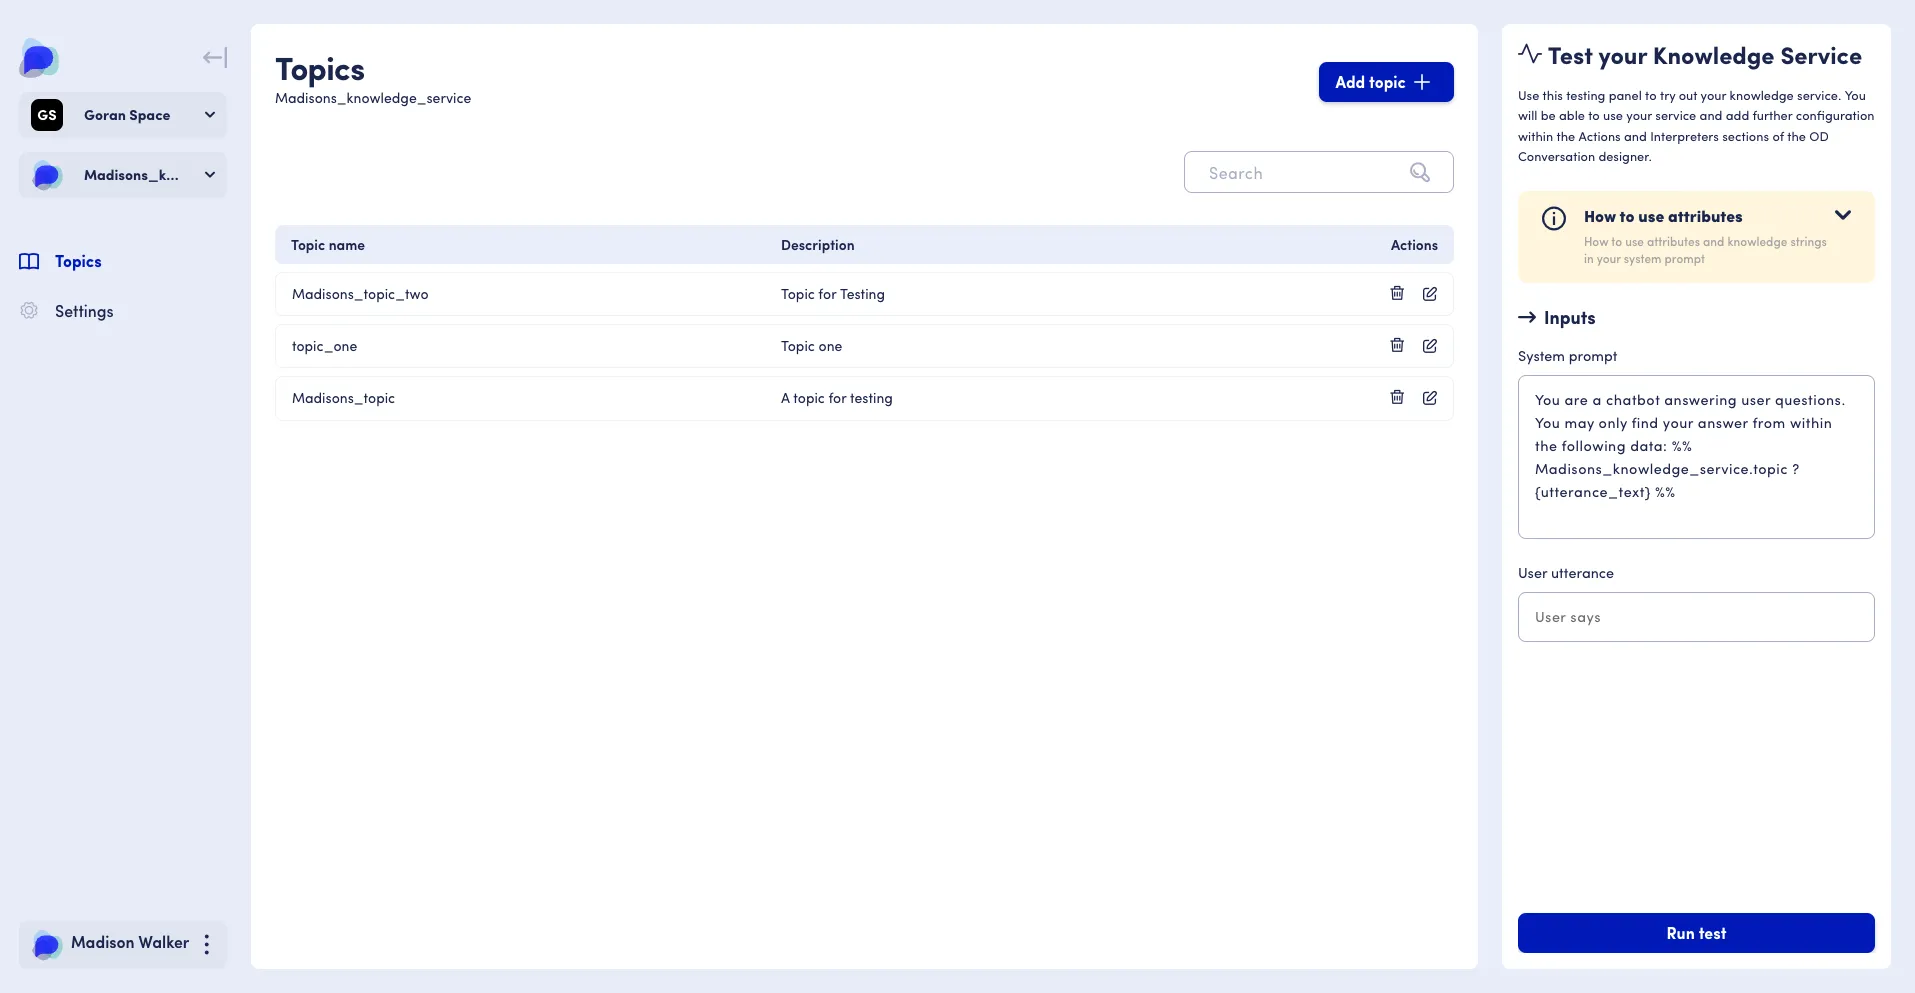The image size is (1915, 993).
Task: Open Madison Walker's three-dot menu
Action: pyautogui.click(x=207, y=944)
